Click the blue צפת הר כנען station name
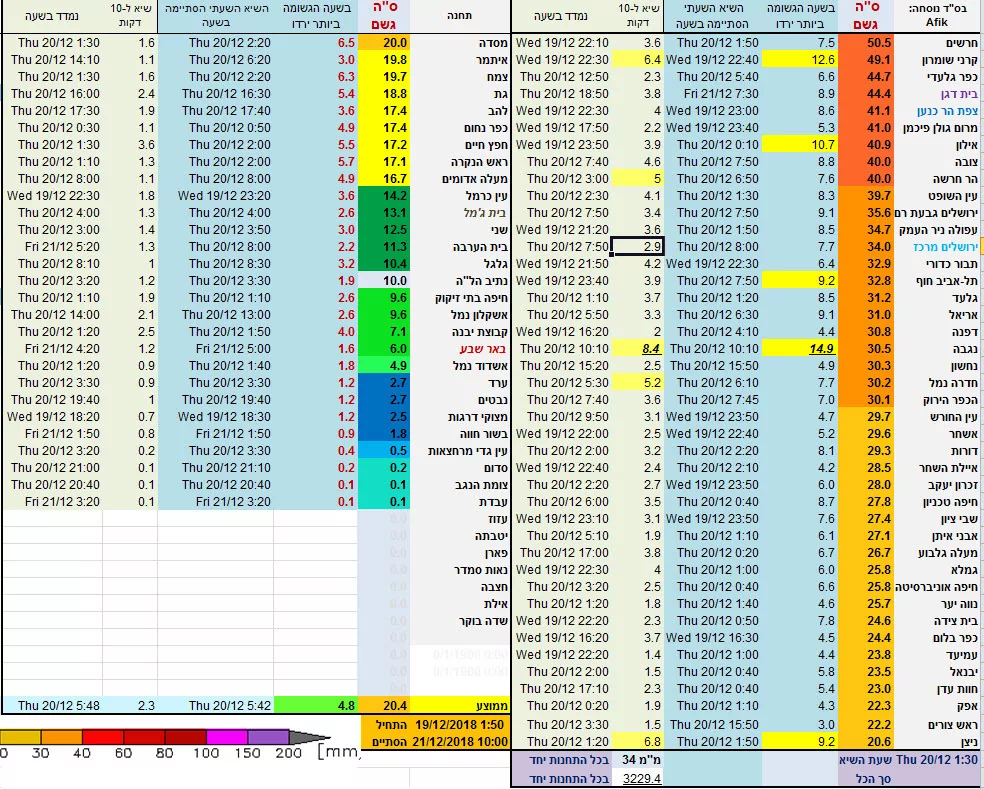 pos(939,111)
